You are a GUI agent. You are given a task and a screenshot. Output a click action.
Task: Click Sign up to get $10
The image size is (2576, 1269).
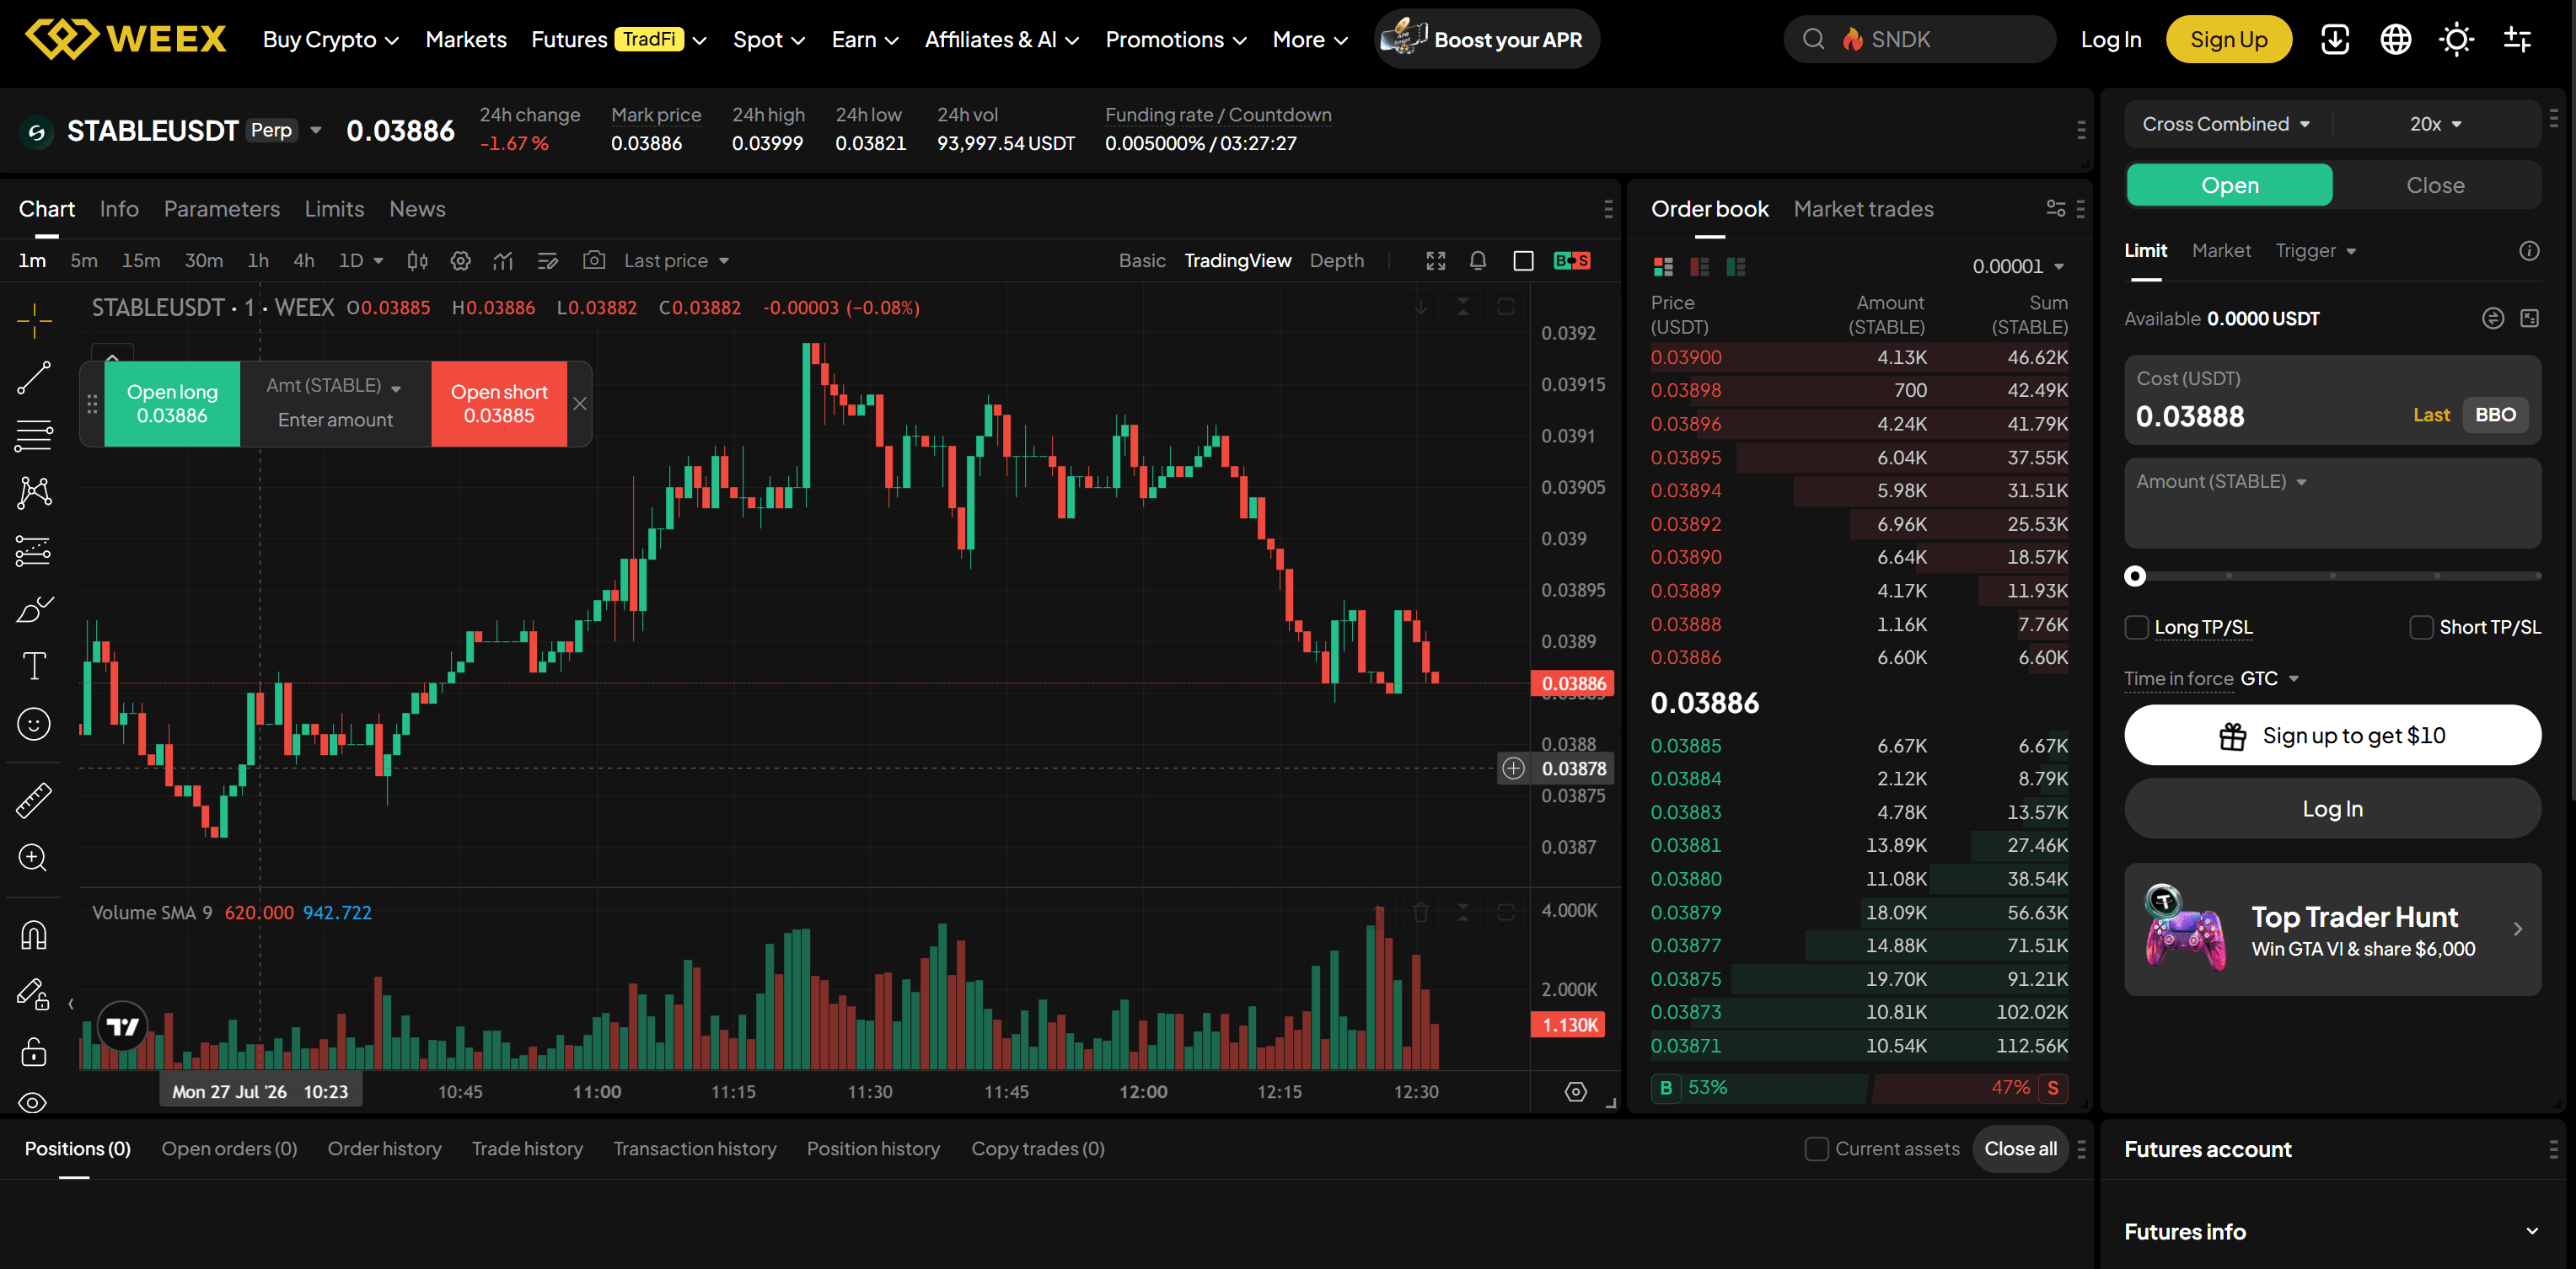pyautogui.click(x=2332, y=736)
